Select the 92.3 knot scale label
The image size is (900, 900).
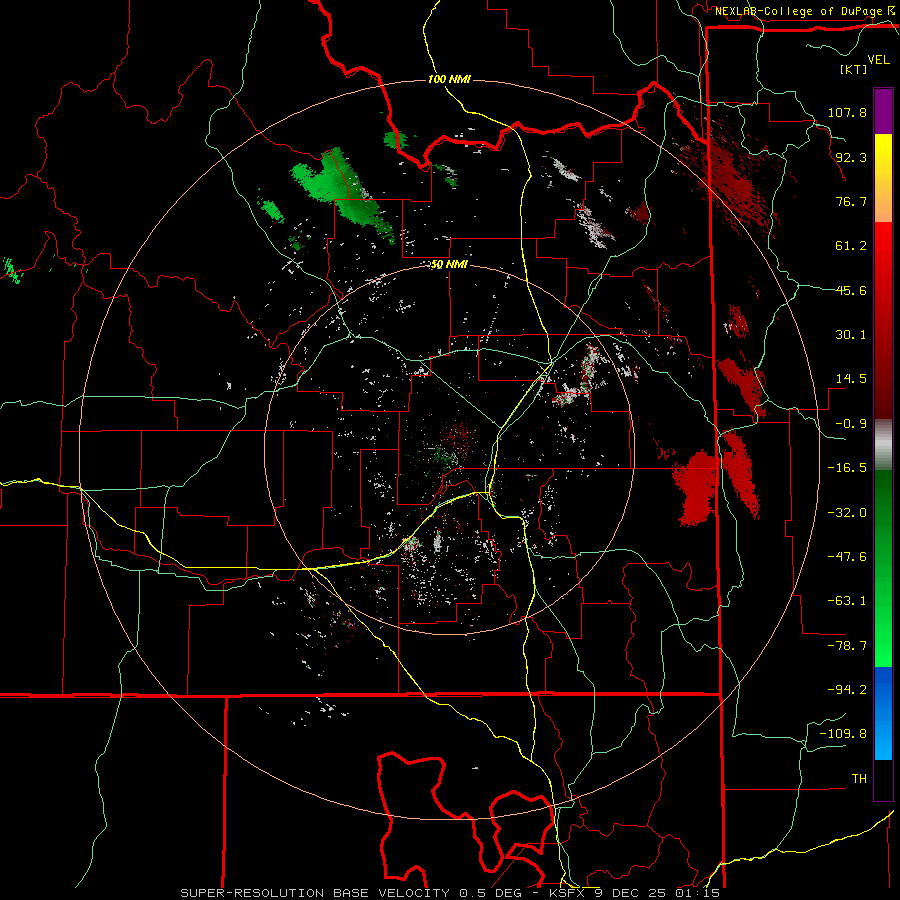(x=851, y=157)
